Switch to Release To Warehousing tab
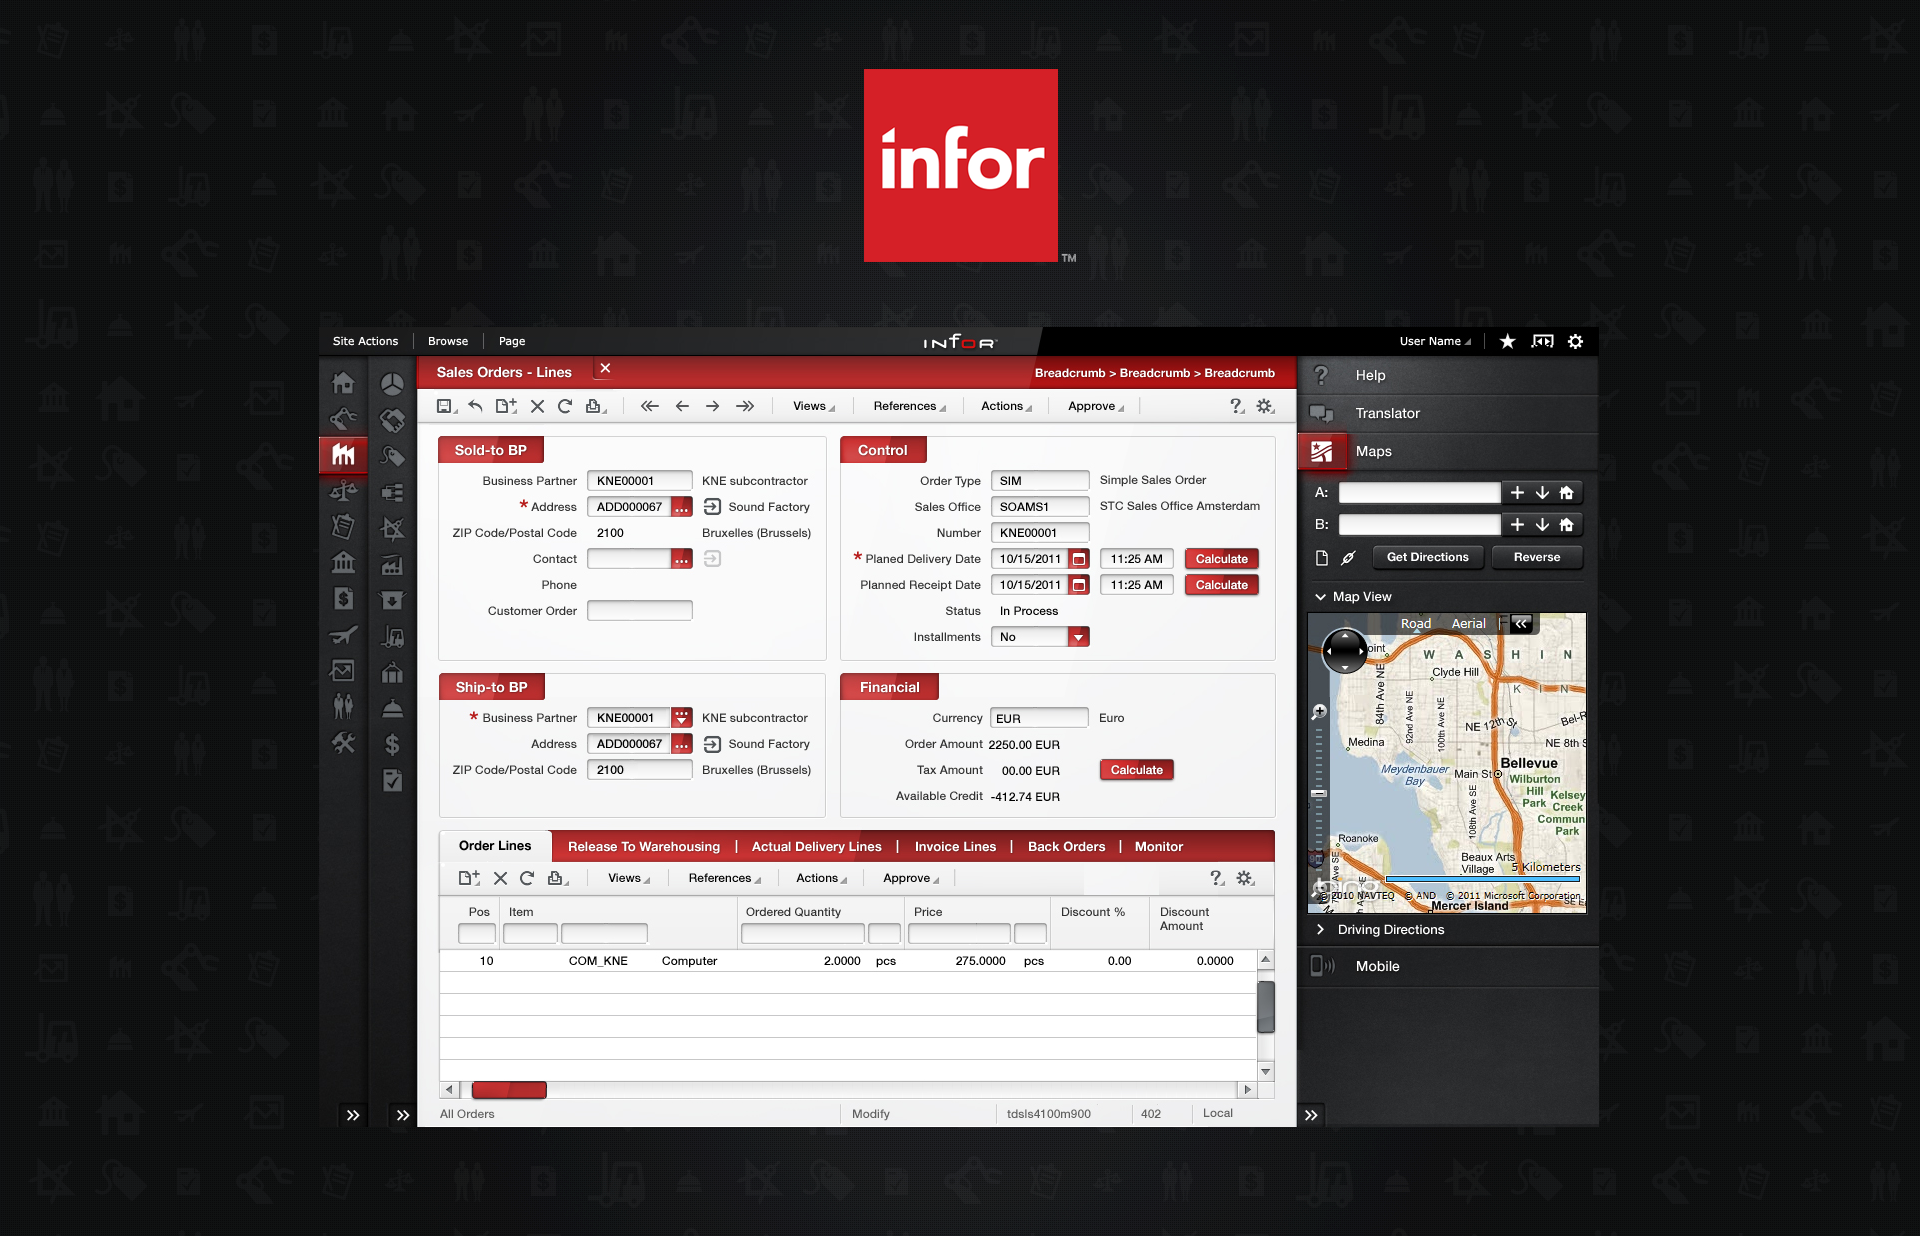The height and width of the screenshot is (1236, 1920). [x=644, y=846]
